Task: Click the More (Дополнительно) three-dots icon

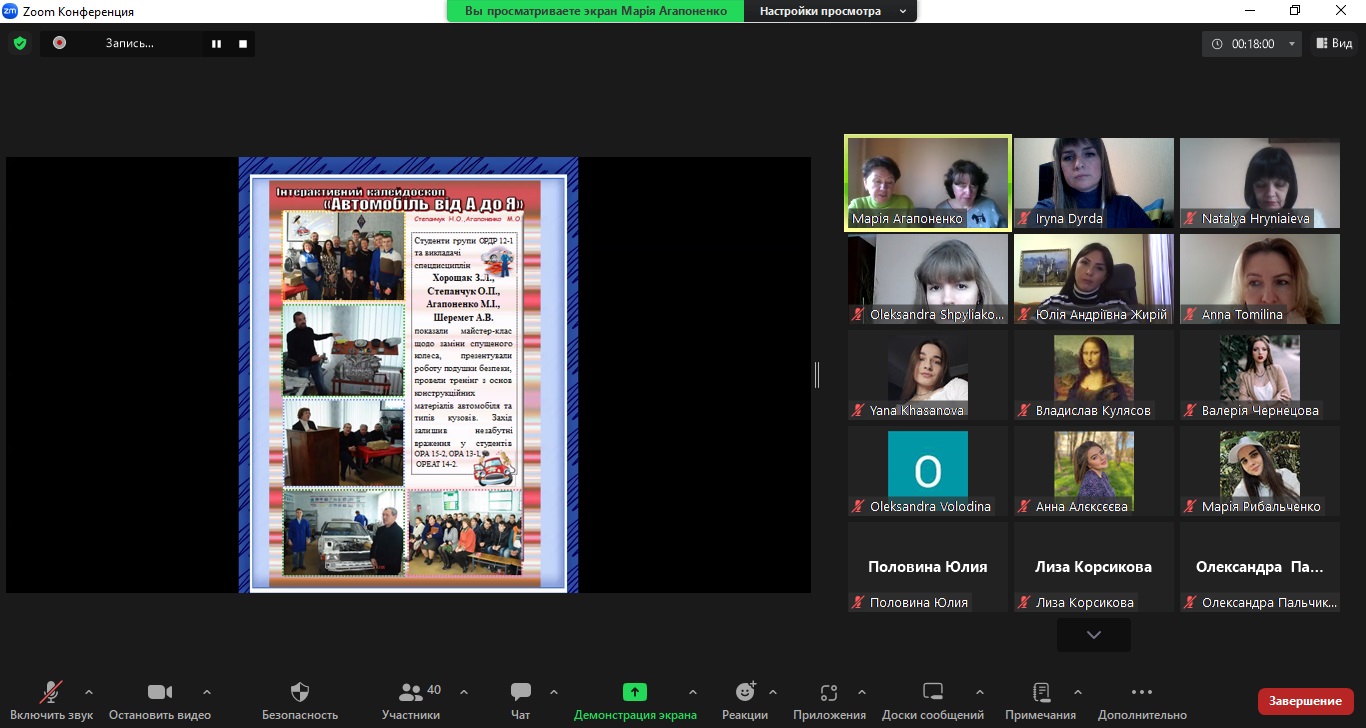Action: click(x=1142, y=692)
